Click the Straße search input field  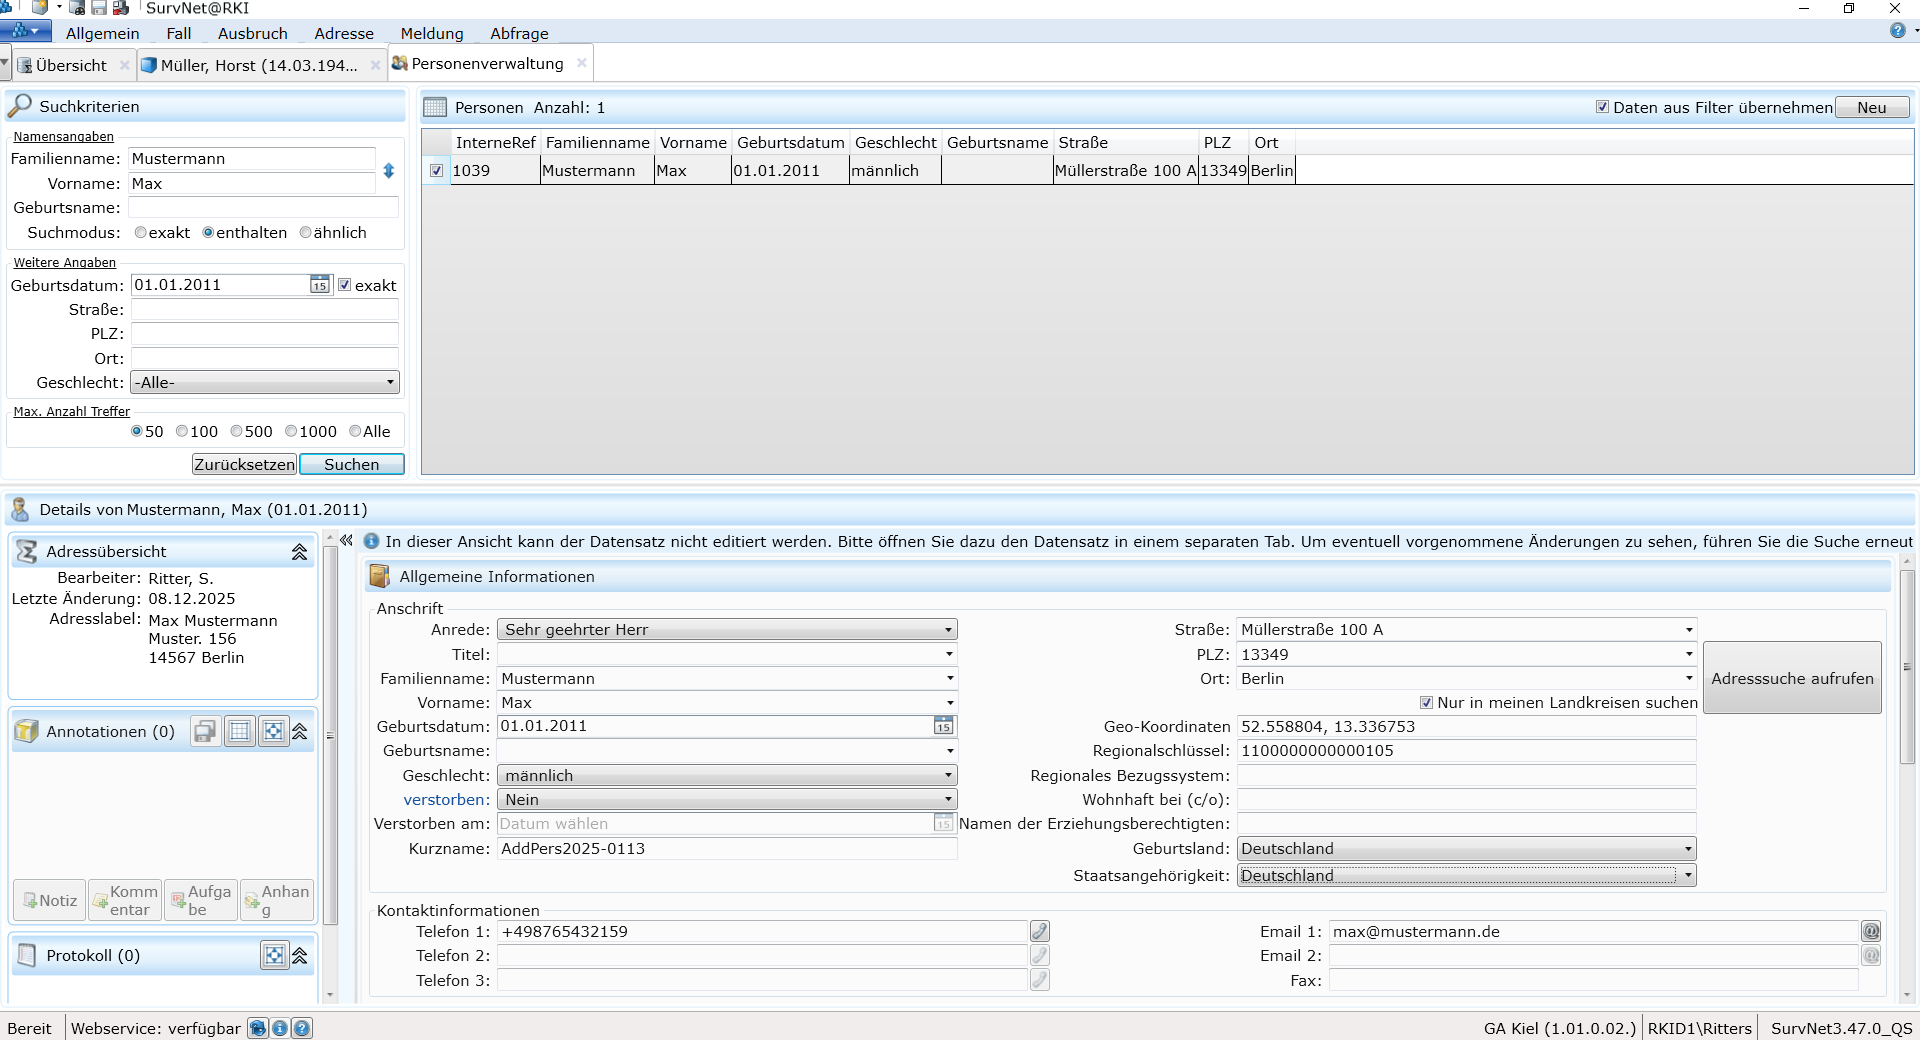click(265, 310)
